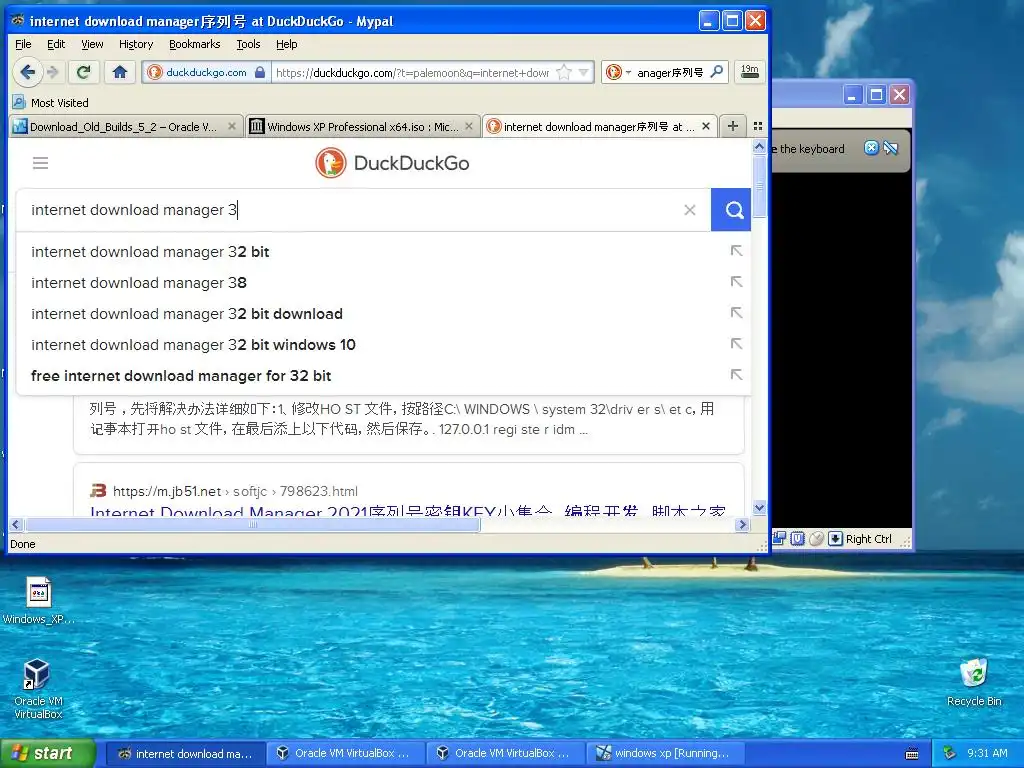Open the View menu
The width and height of the screenshot is (1024, 768).
[92, 44]
